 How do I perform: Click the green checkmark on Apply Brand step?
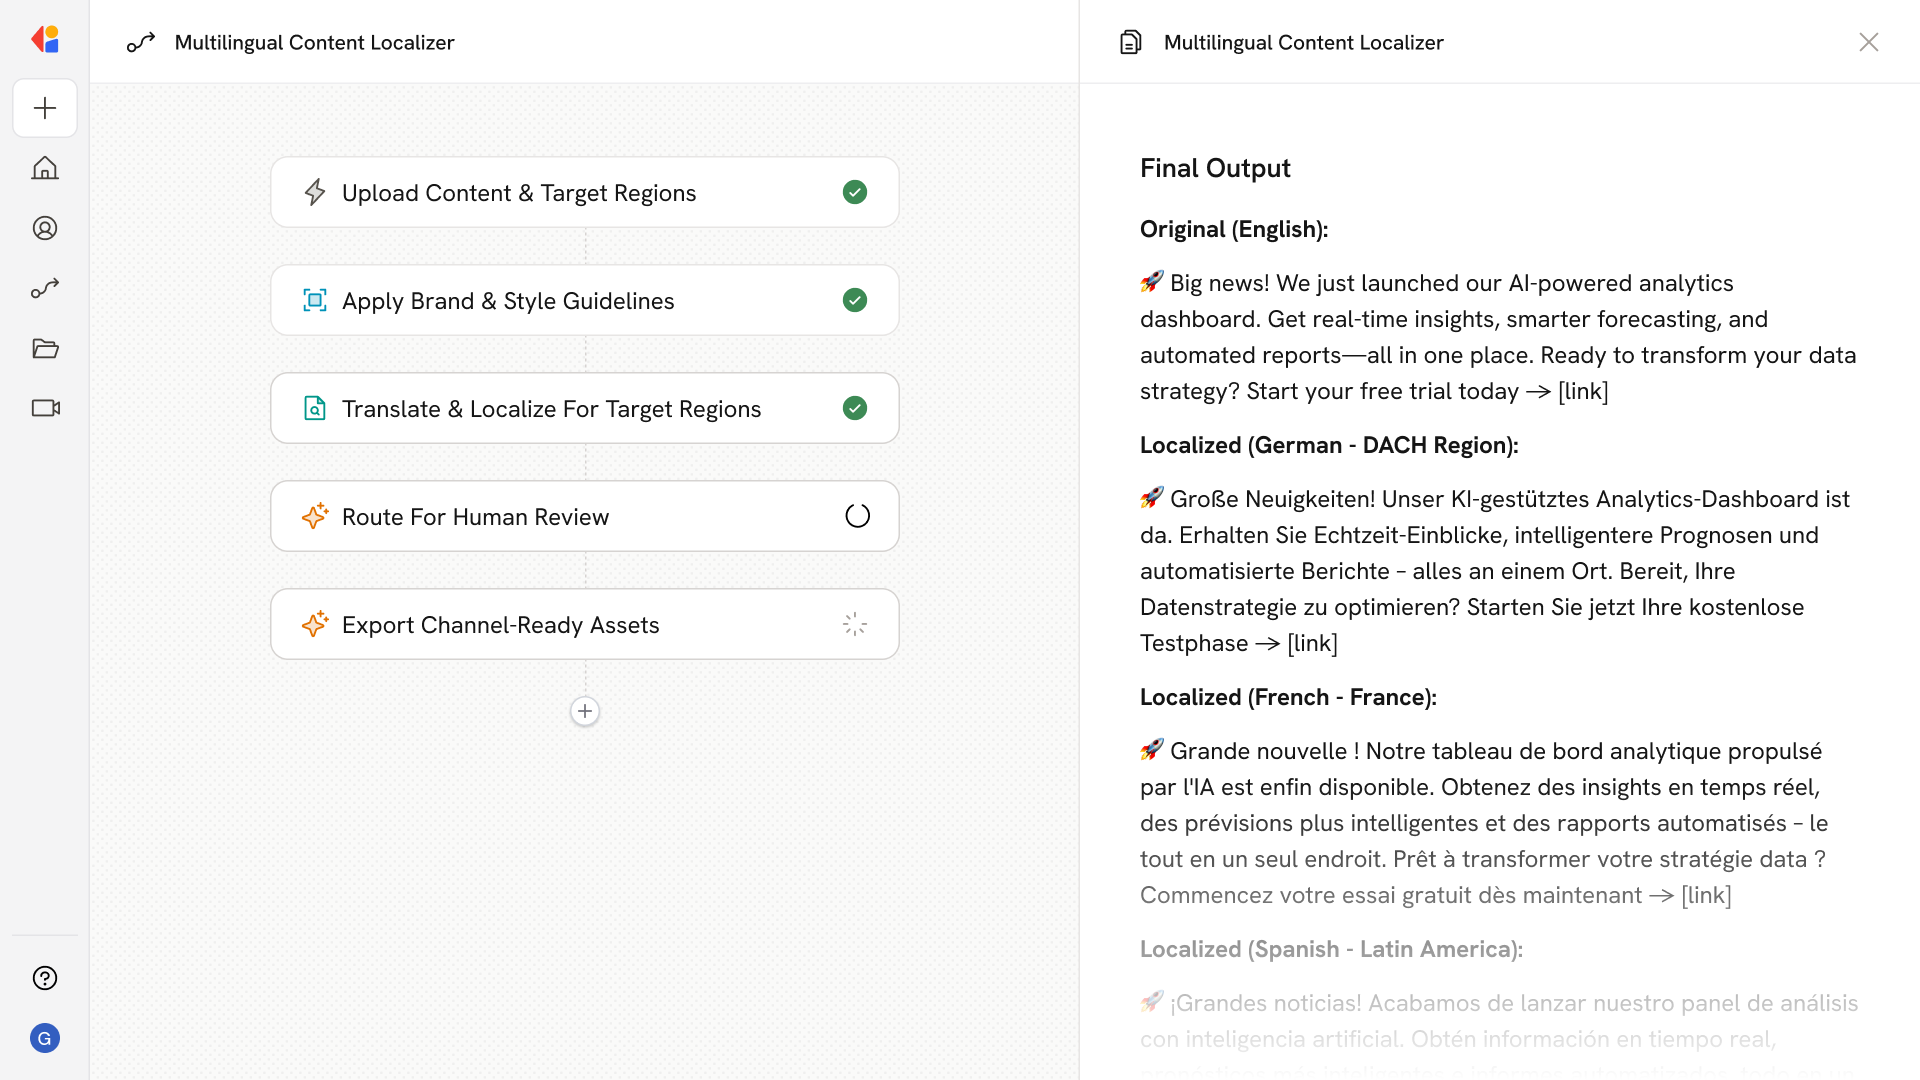tap(855, 300)
